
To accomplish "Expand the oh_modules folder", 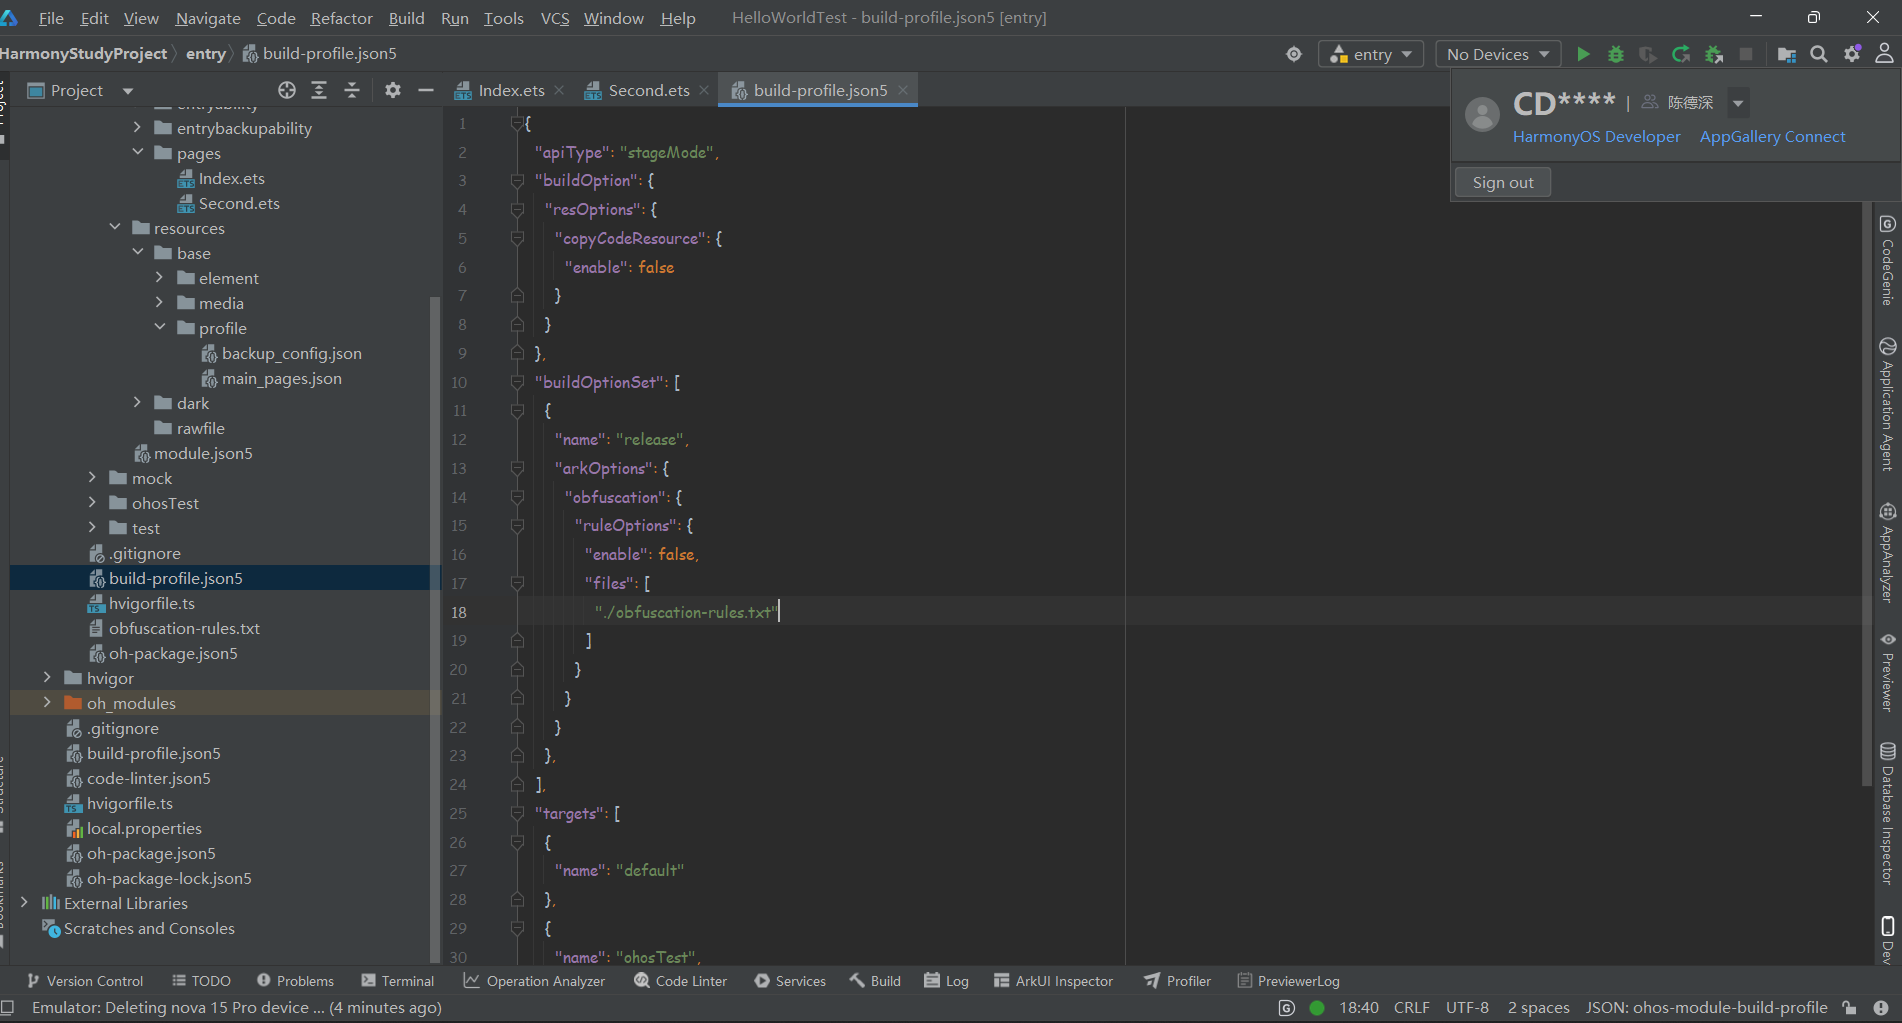I will coord(47,703).
